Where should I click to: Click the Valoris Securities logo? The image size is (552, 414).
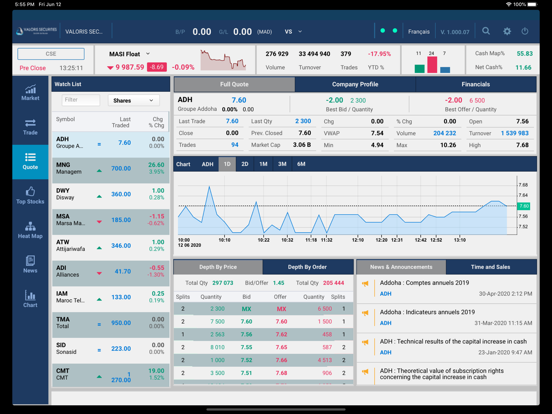coord(36,31)
